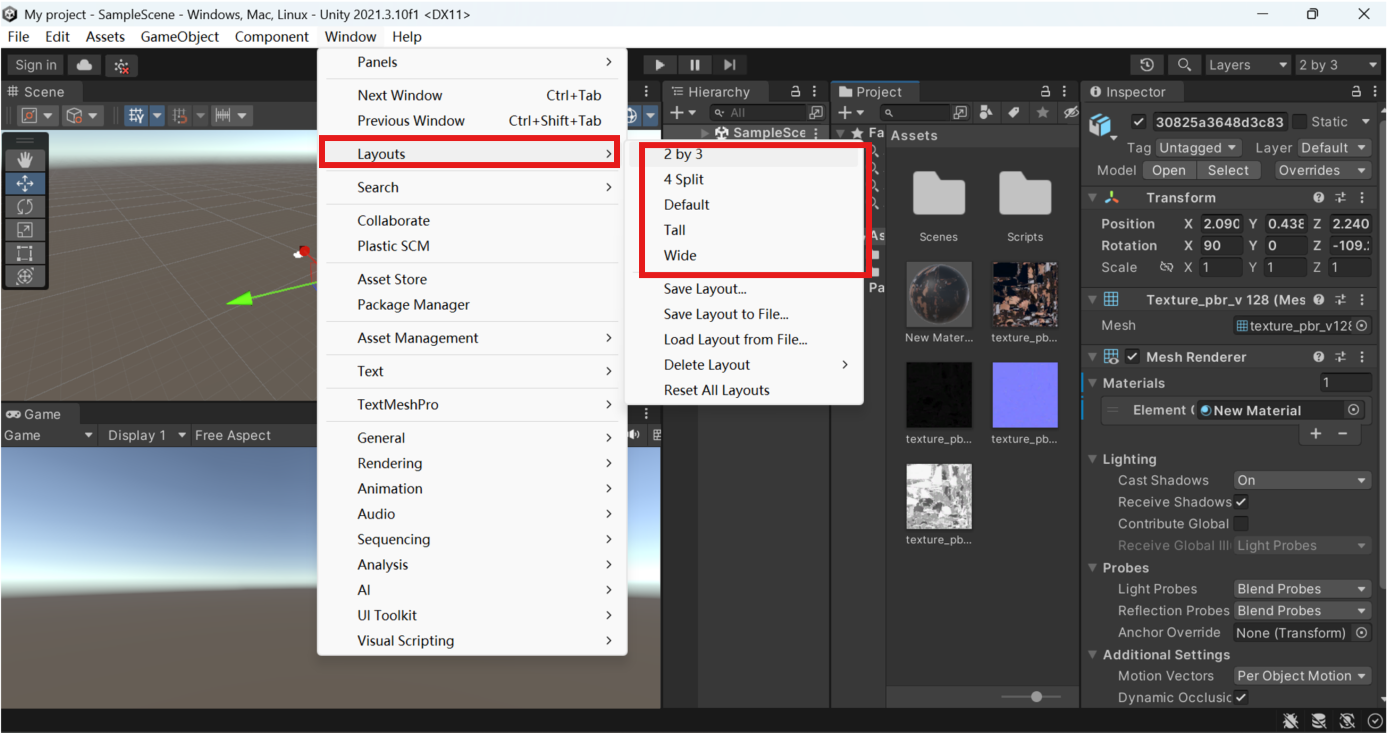The height and width of the screenshot is (733, 1387).
Task: Lock the Hierarchy panel
Action: (x=796, y=92)
